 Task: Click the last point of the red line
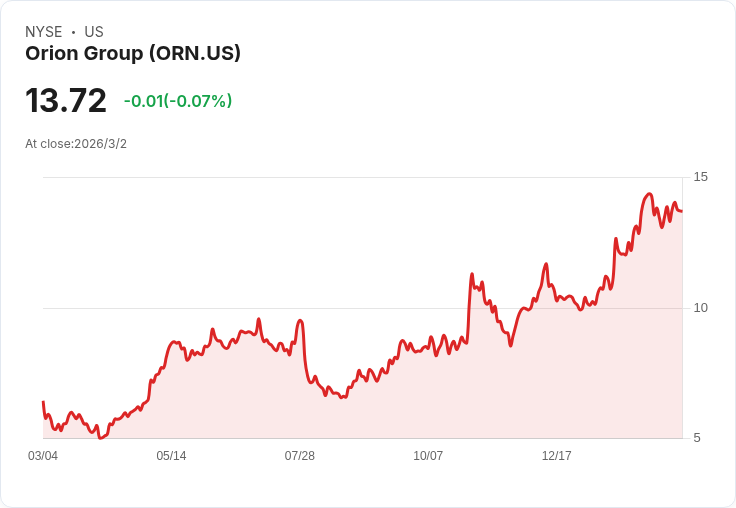(x=682, y=211)
